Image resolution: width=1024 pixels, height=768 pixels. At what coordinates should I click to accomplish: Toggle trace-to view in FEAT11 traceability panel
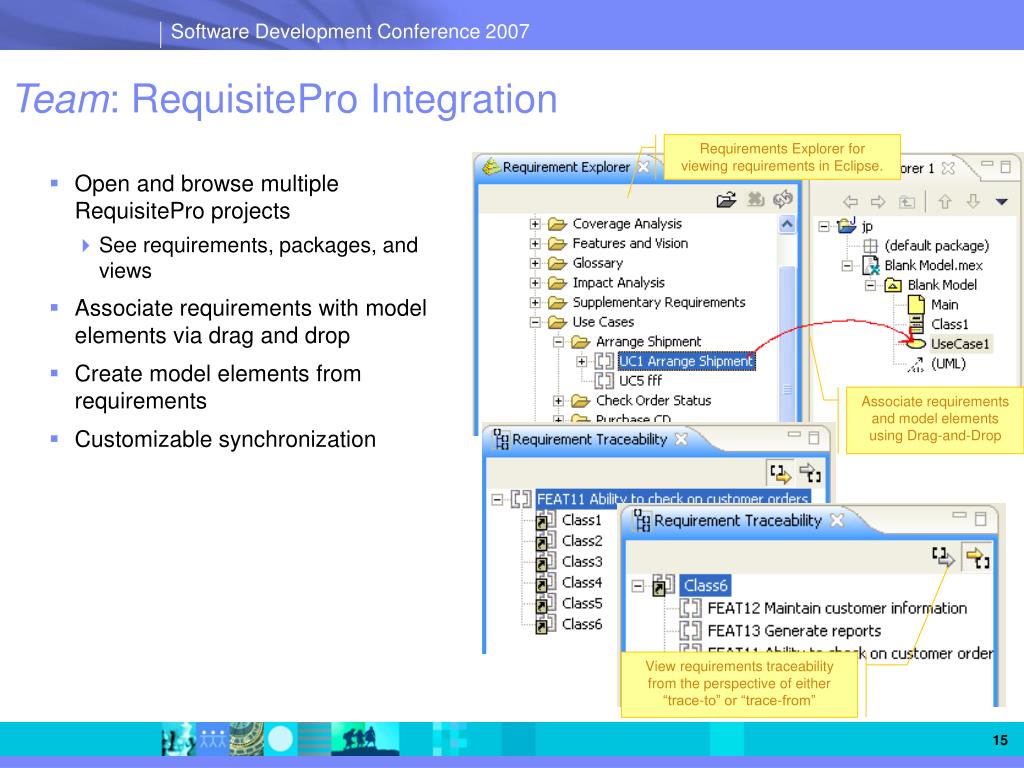pyautogui.click(x=780, y=473)
